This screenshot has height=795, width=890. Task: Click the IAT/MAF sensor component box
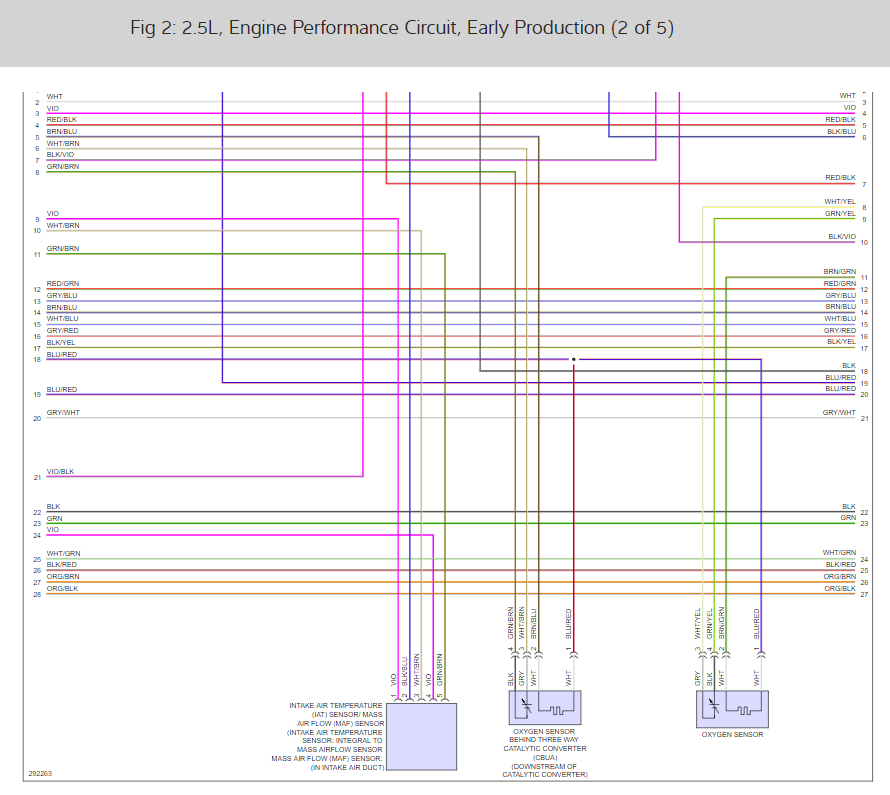(x=421, y=737)
